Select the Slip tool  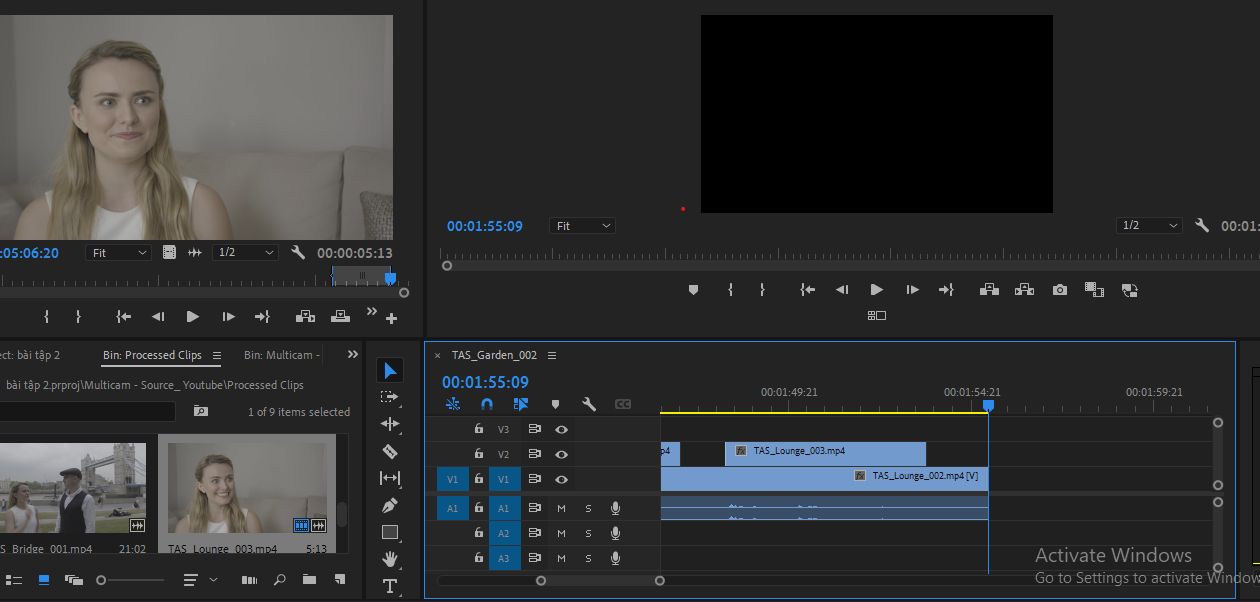pos(390,478)
